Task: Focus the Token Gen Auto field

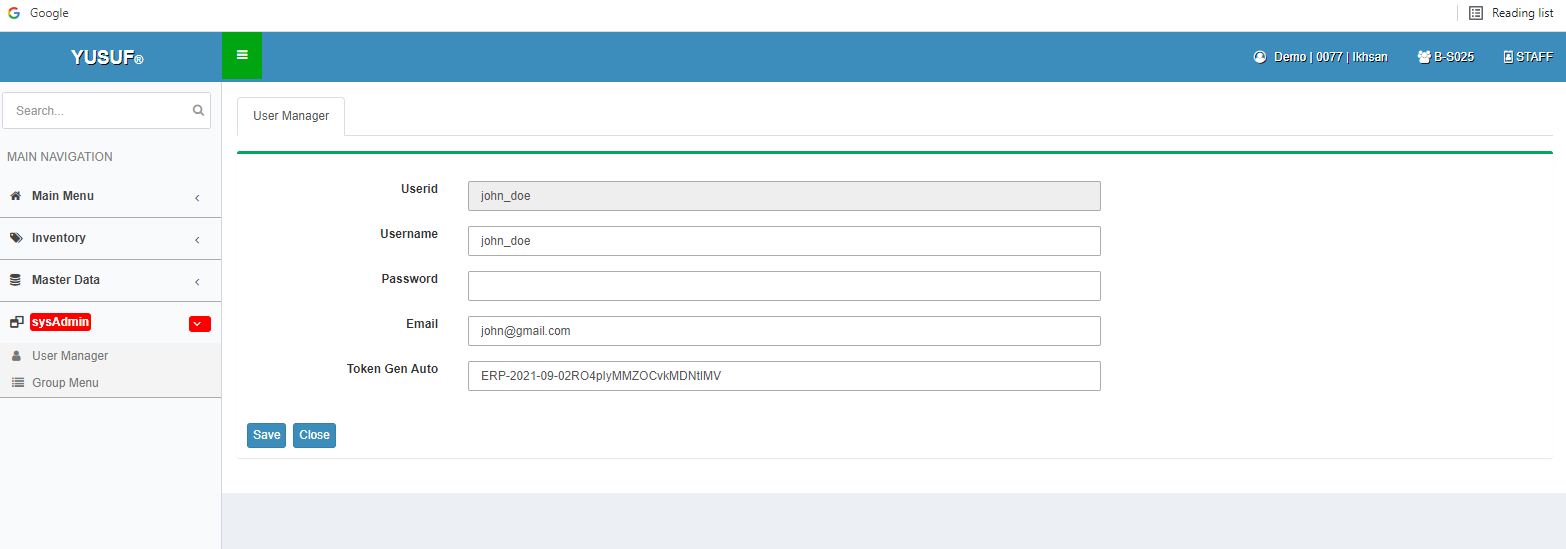Action: (784, 376)
